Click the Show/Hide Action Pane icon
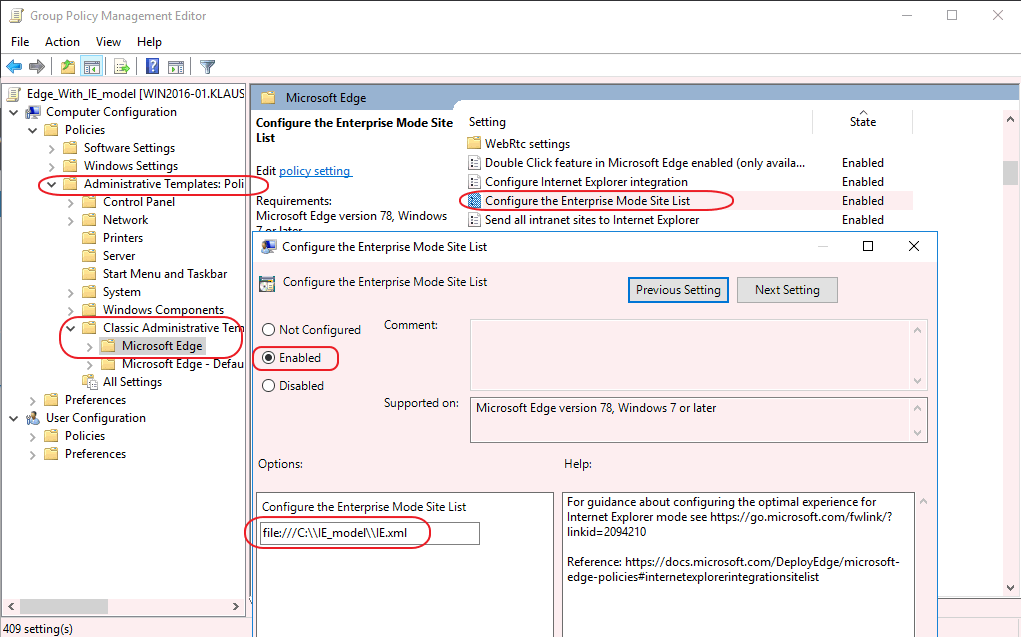1021x637 pixels. [176, 67]
